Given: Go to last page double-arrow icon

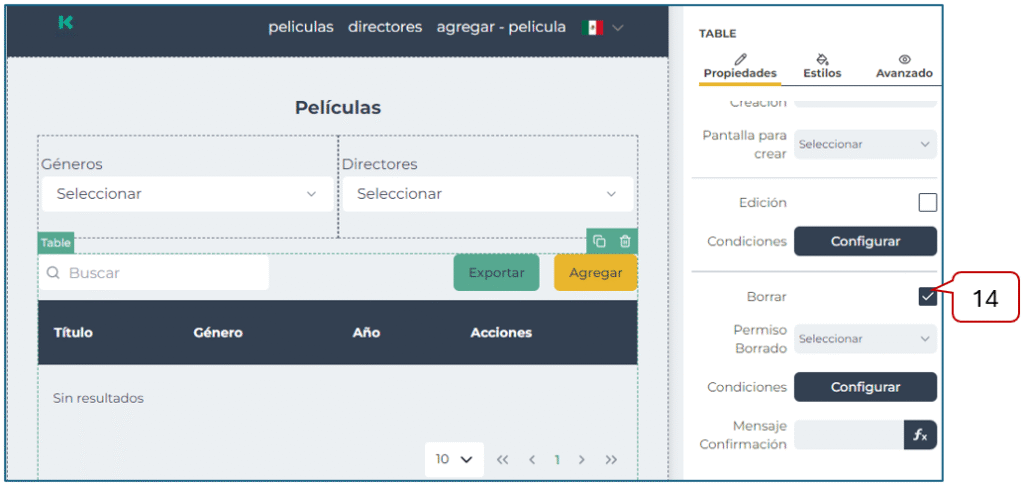Looking at the screenshot, I should coord(611,460).
